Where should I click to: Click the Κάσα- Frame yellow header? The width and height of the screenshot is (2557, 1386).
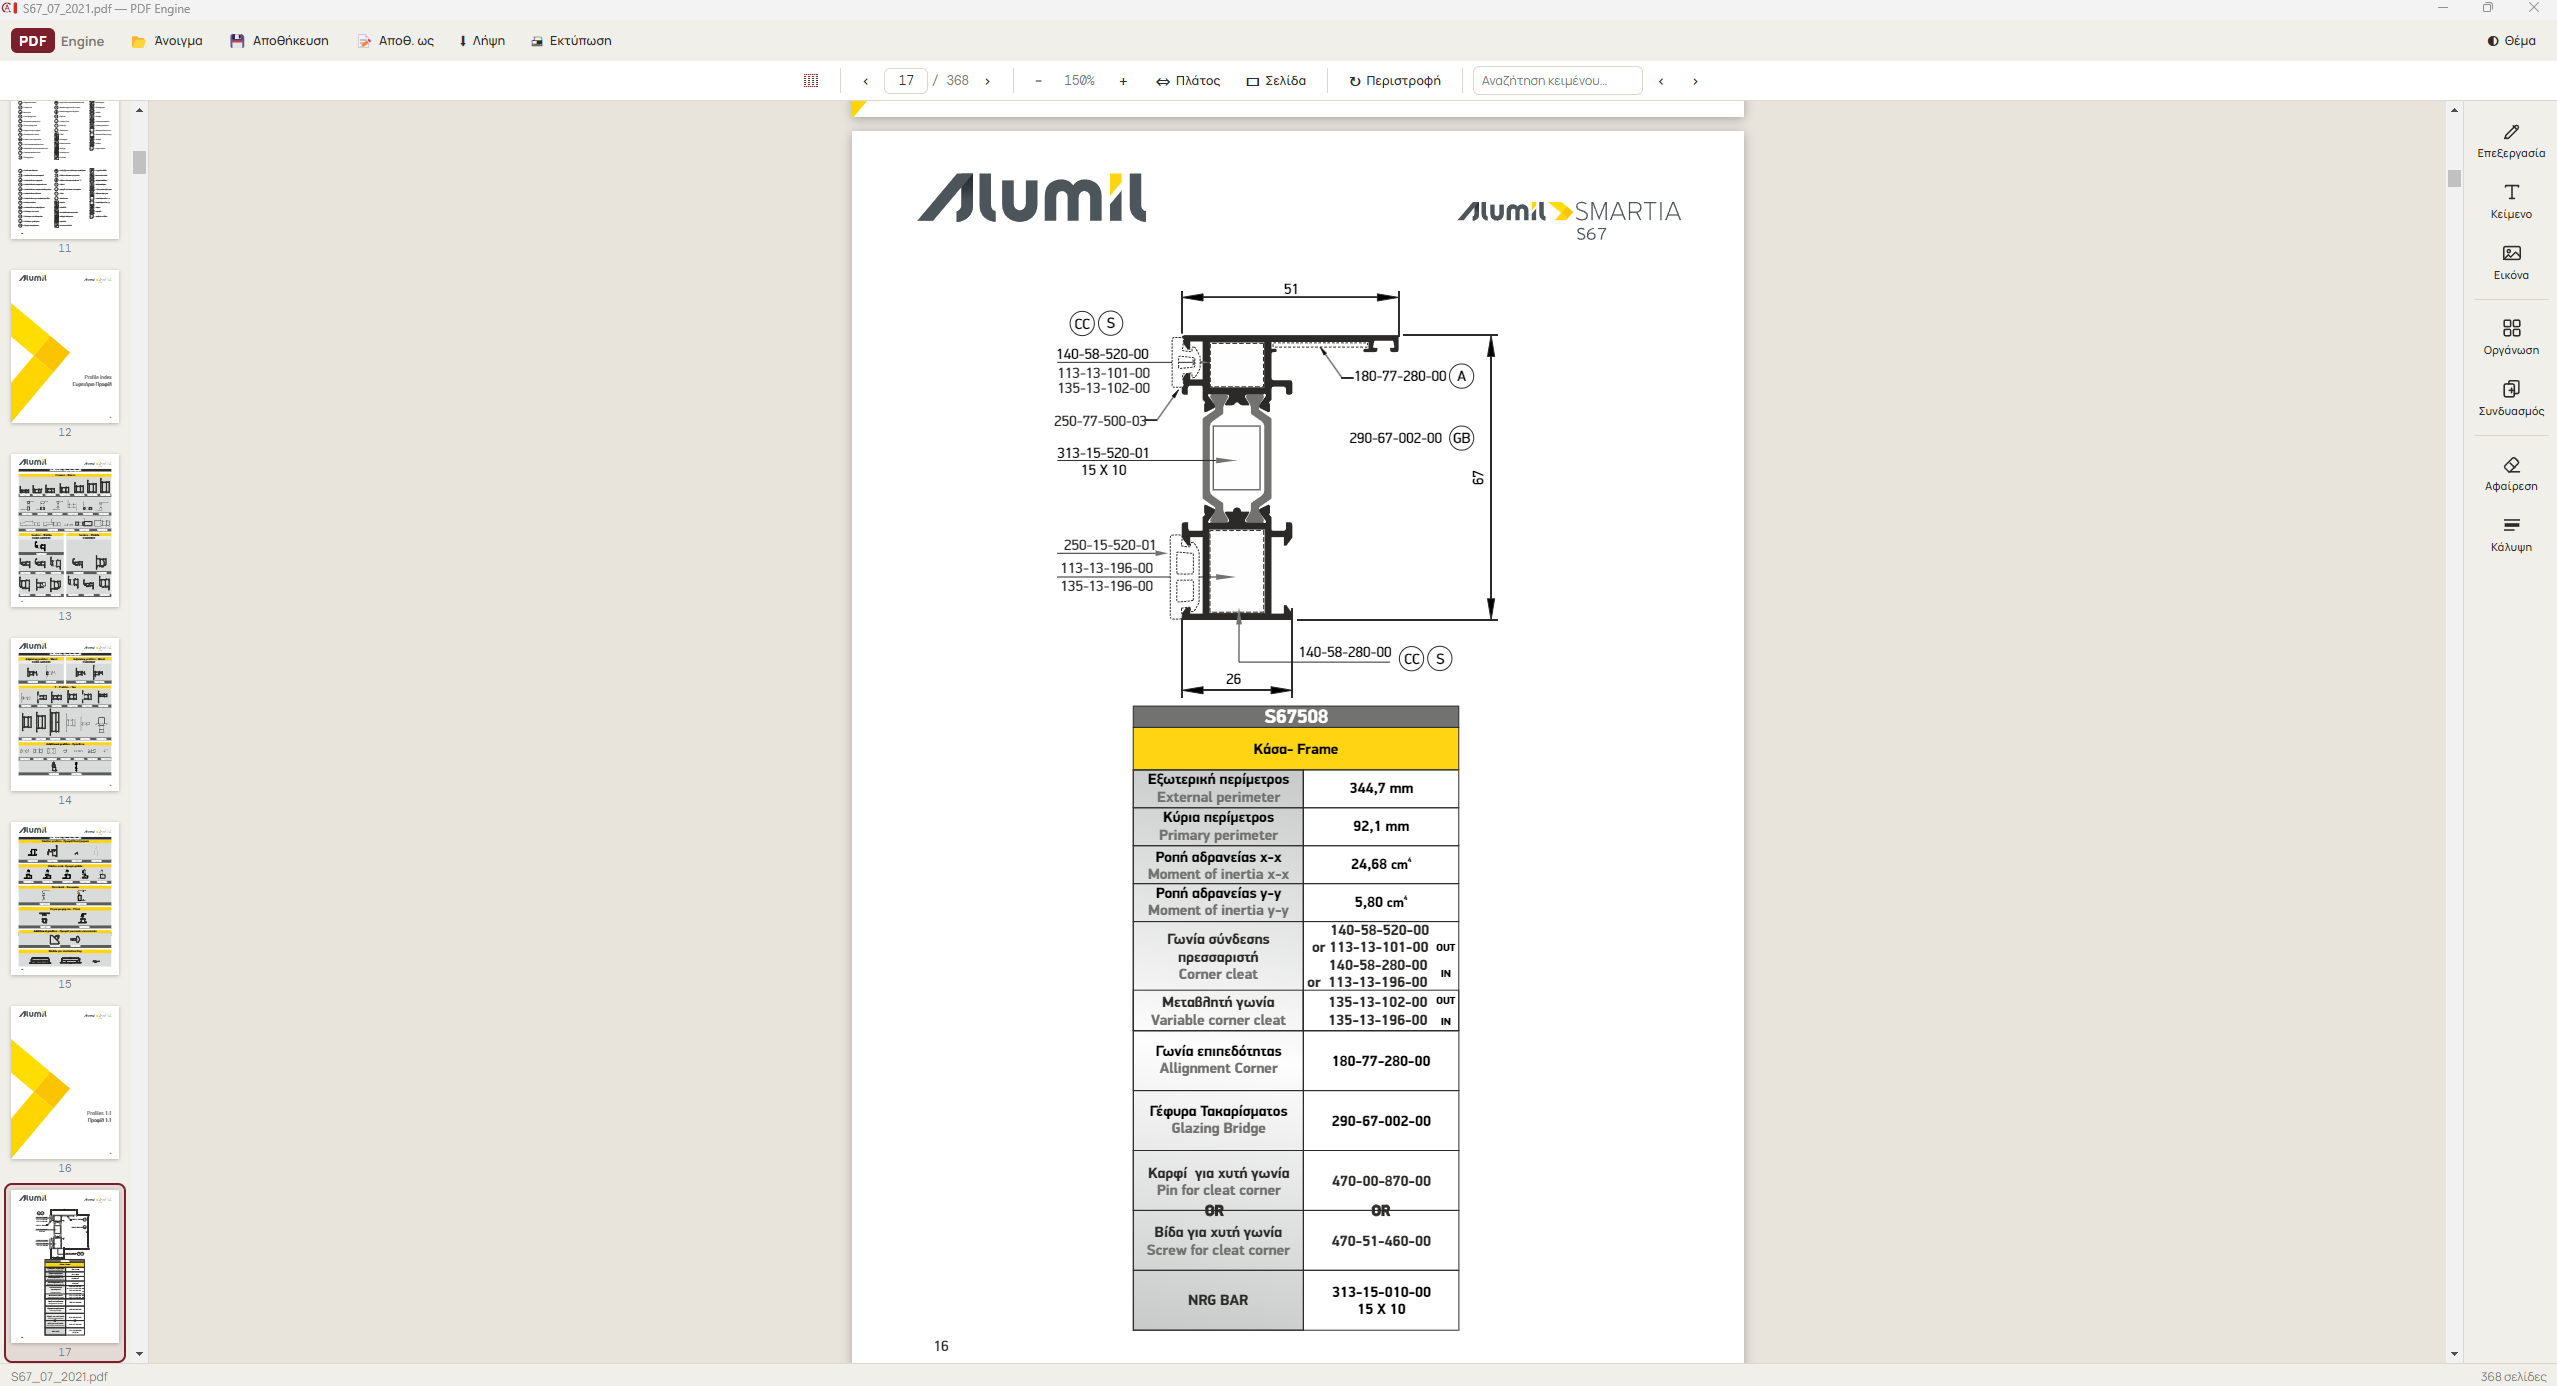click(1295, 748)
